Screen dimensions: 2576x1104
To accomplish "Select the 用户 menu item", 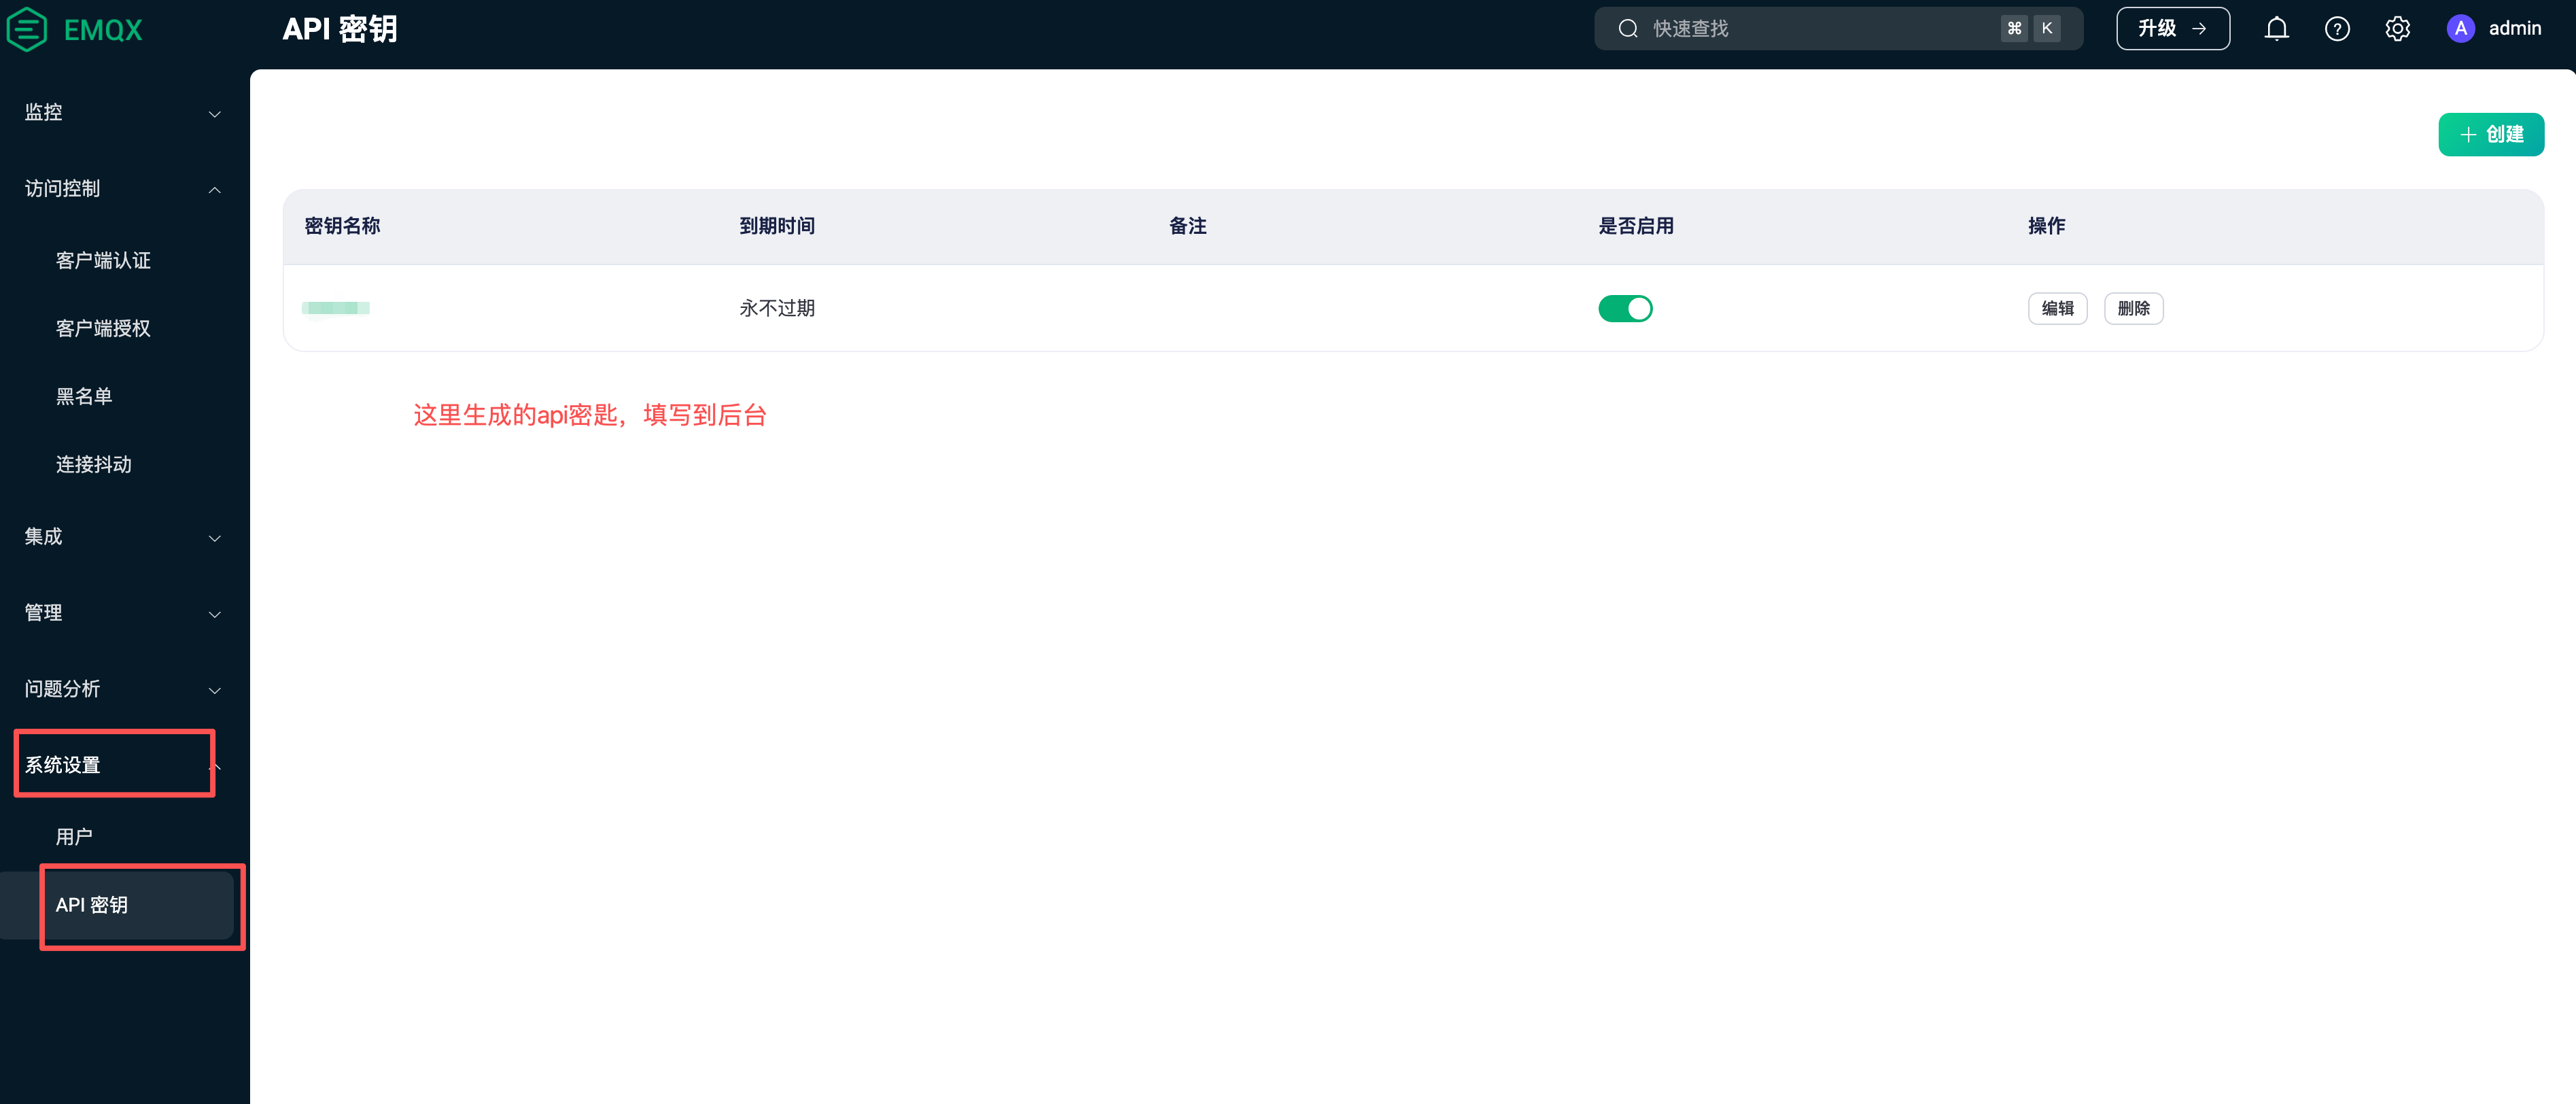I will (74, 837).
